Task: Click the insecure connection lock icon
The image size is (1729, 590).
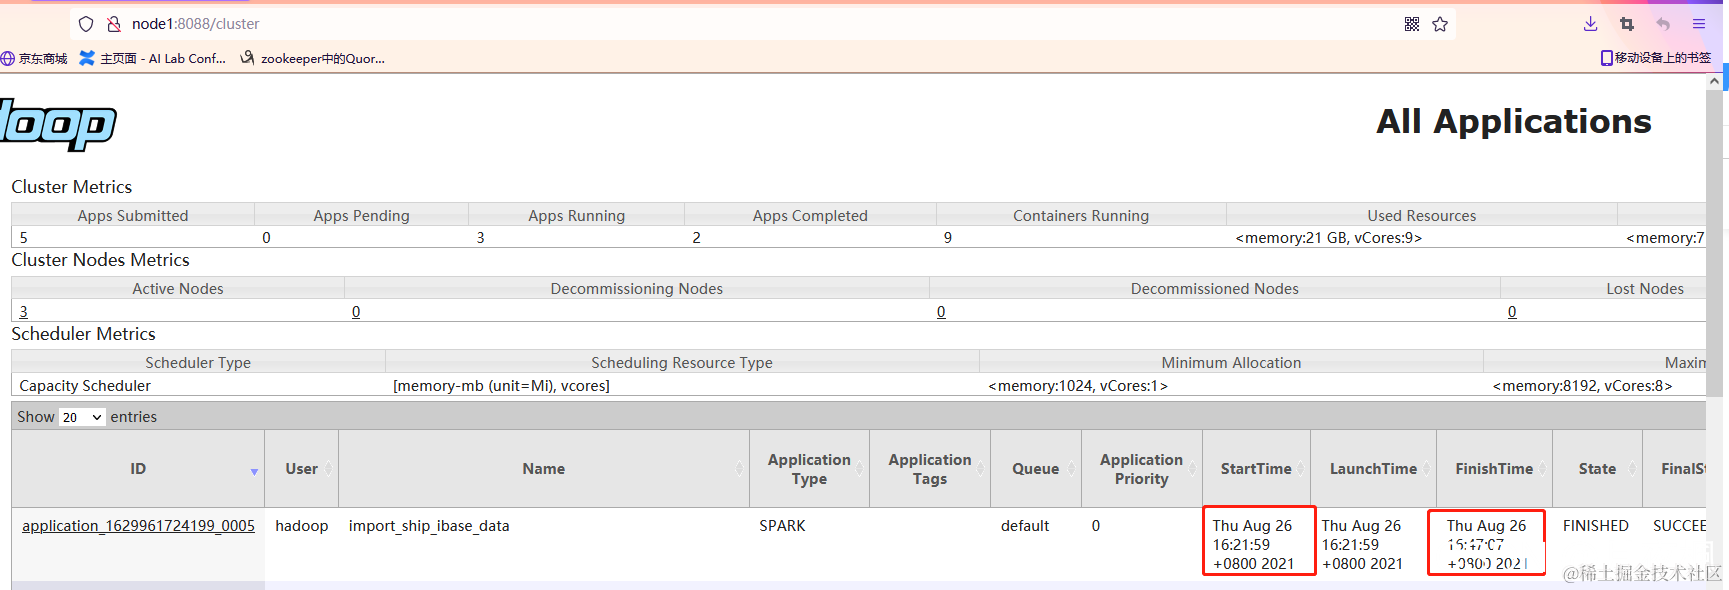Action: 114,24
